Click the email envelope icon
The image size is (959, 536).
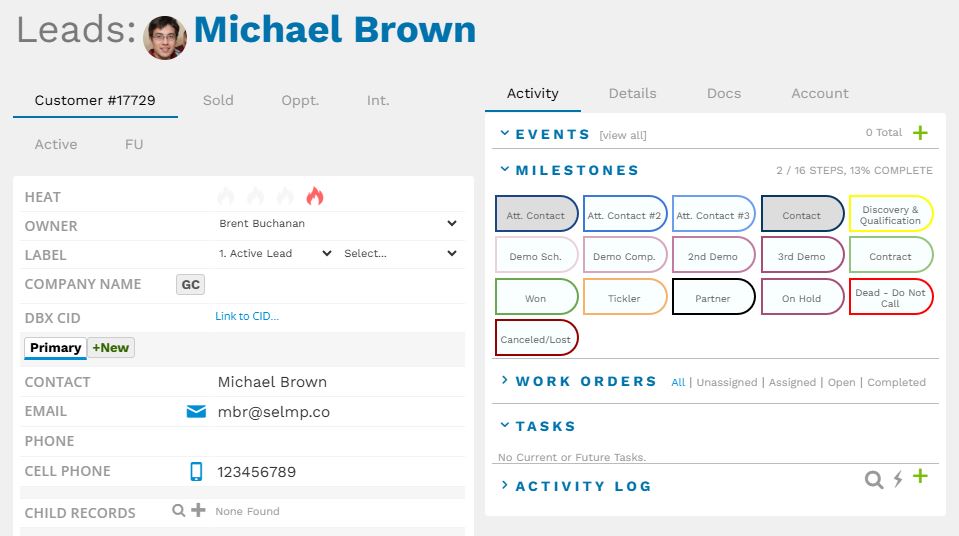196,411
